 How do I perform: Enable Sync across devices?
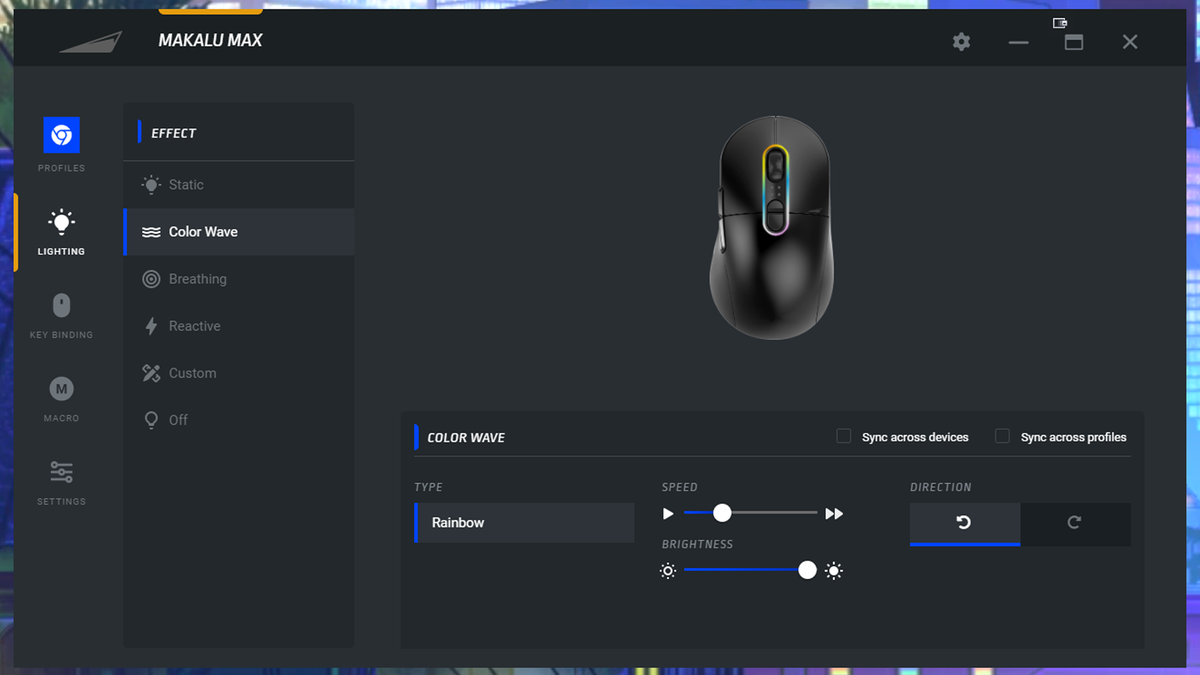click(x=842, y=436)
